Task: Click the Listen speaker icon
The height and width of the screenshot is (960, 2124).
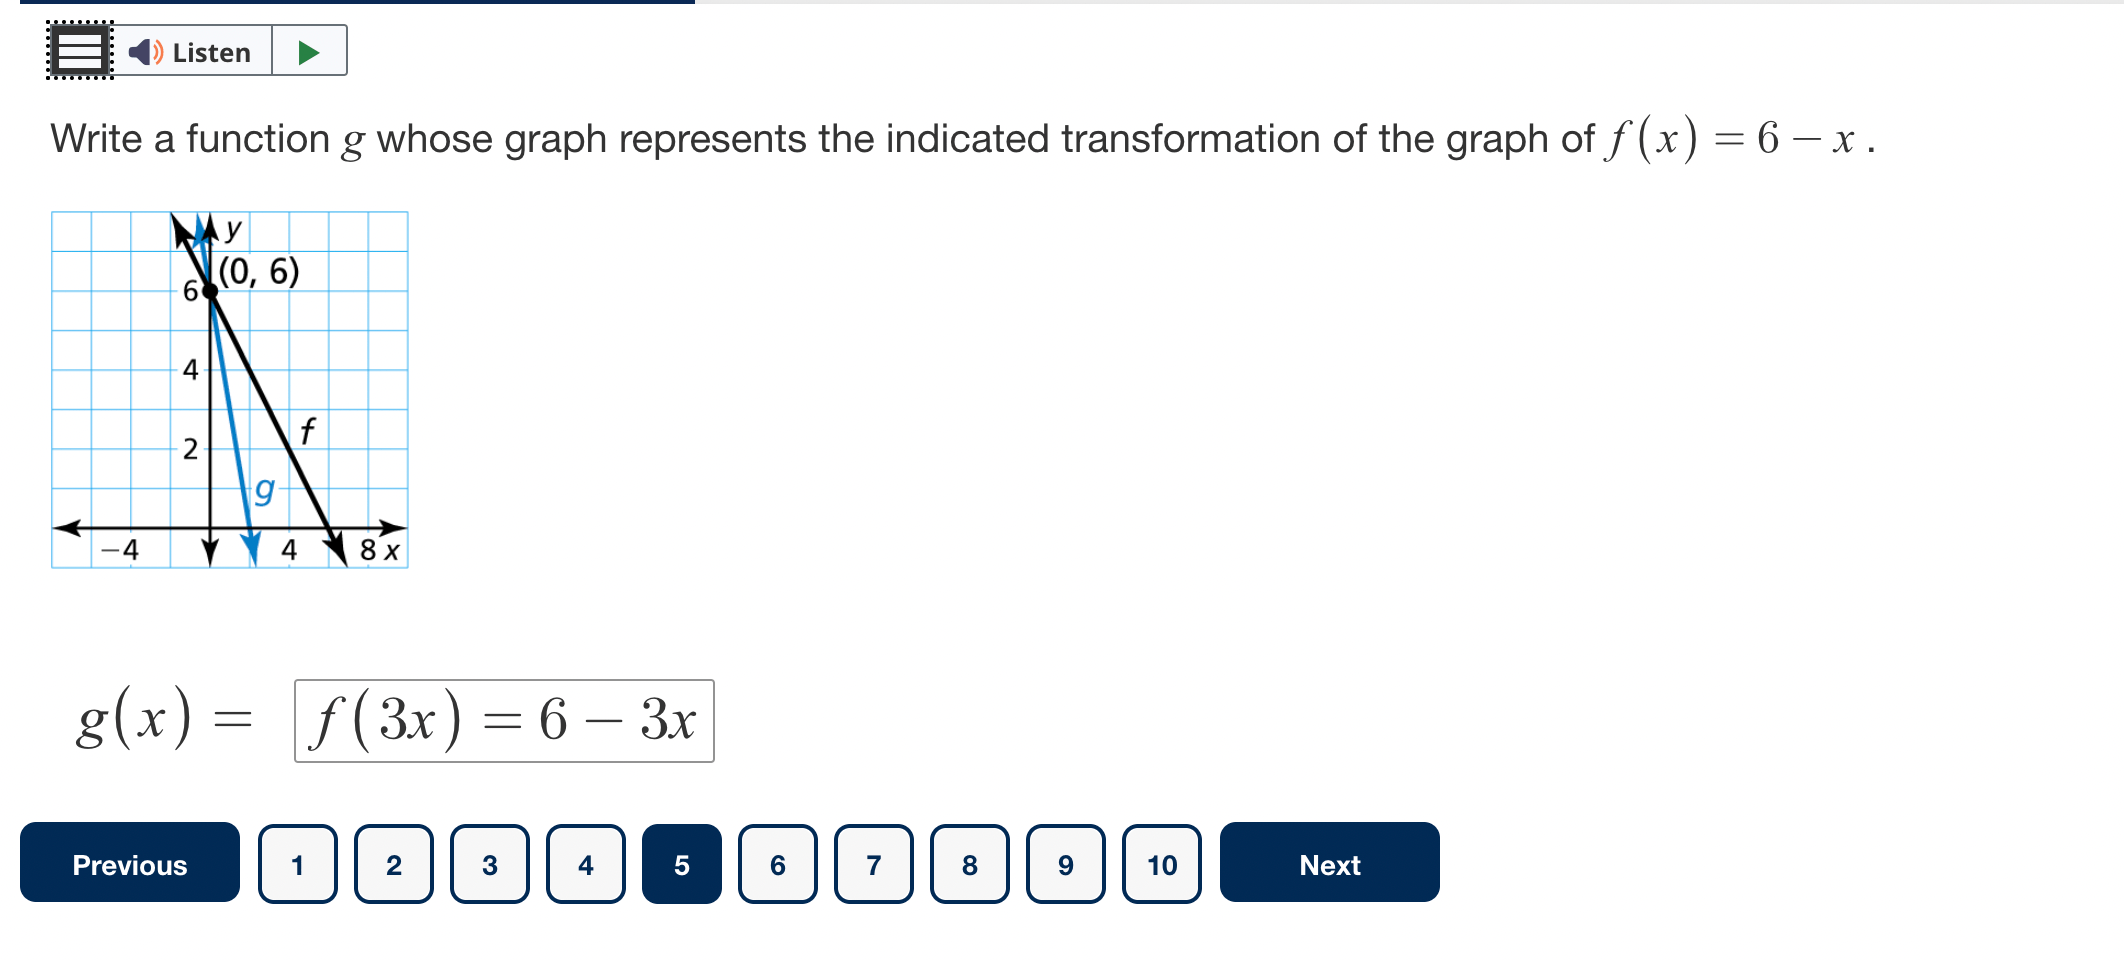Action: [146, 52]
